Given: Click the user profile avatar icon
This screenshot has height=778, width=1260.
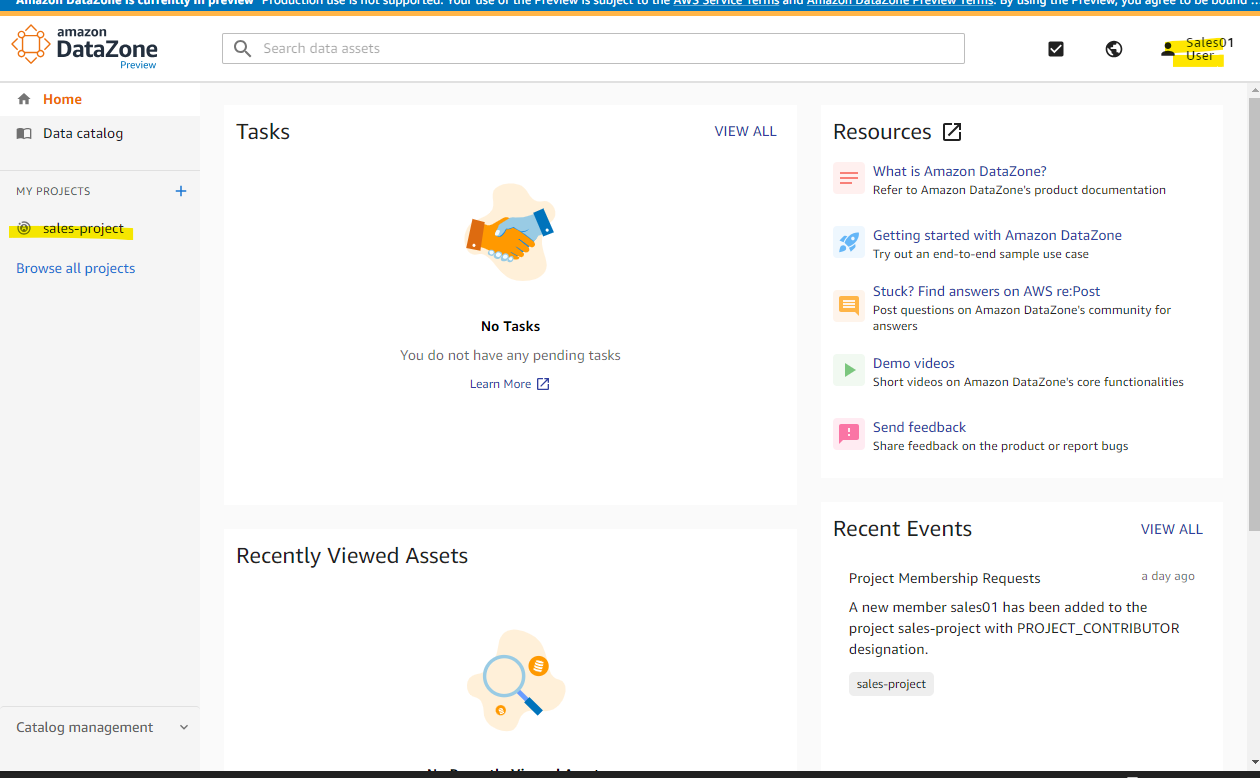Looking at the screenshot, I should [1168, 49].
